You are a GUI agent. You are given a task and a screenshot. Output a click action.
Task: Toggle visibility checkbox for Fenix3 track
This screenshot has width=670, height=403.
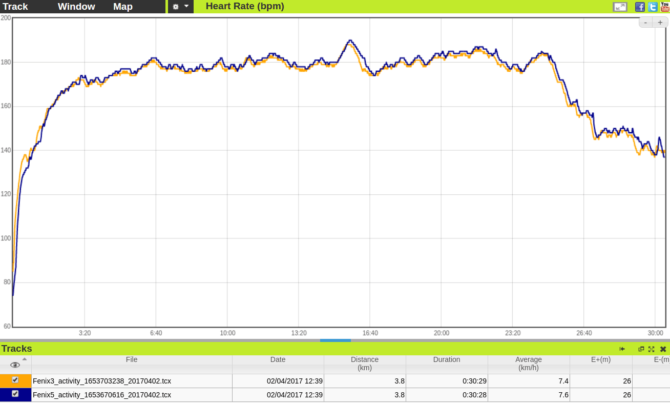point(15,380)
